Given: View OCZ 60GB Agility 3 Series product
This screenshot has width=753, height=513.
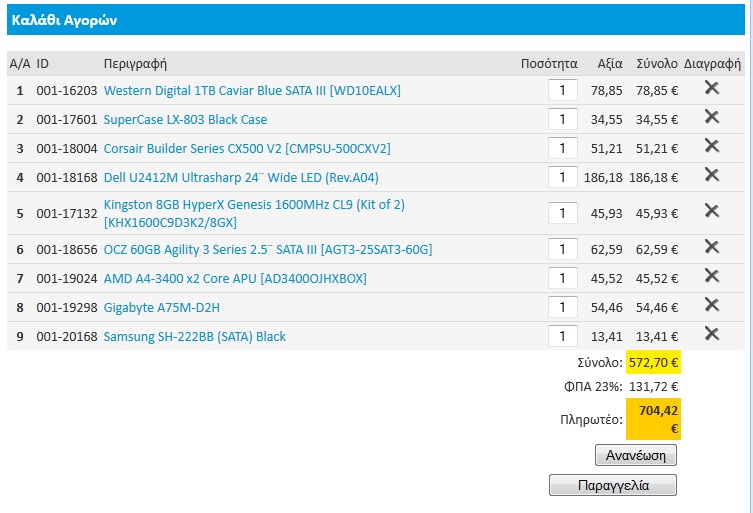Looking at the screenshot, I should point(268,250).
